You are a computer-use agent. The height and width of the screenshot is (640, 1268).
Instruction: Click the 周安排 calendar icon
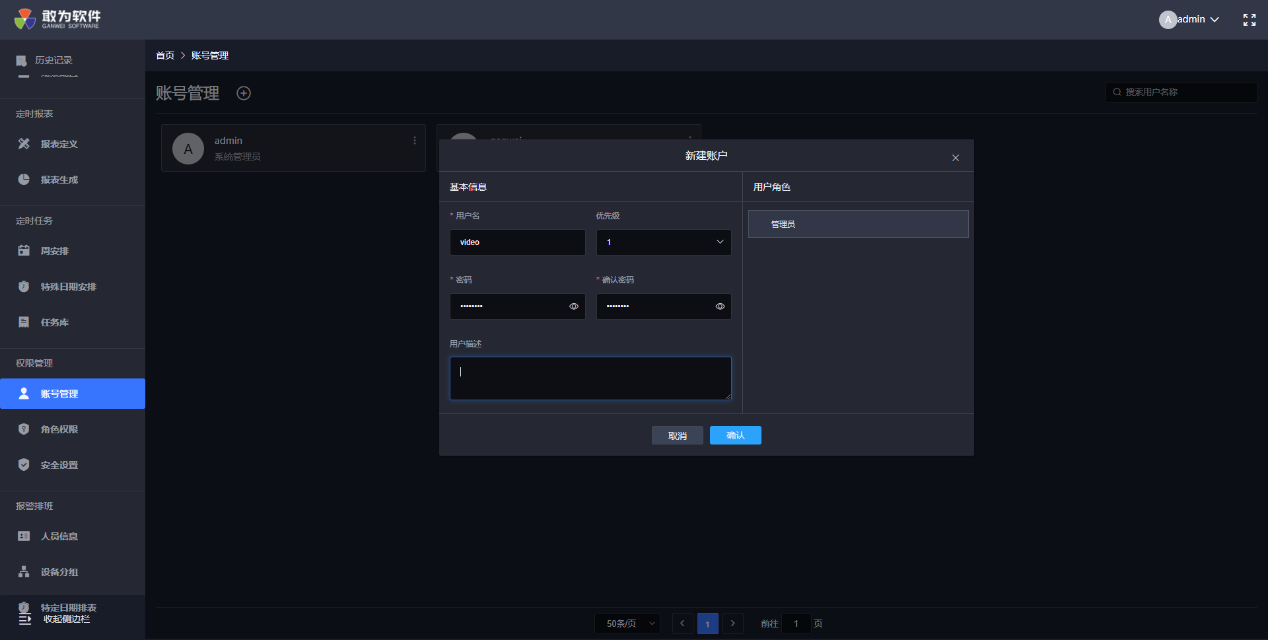click(x=24, y=251)
